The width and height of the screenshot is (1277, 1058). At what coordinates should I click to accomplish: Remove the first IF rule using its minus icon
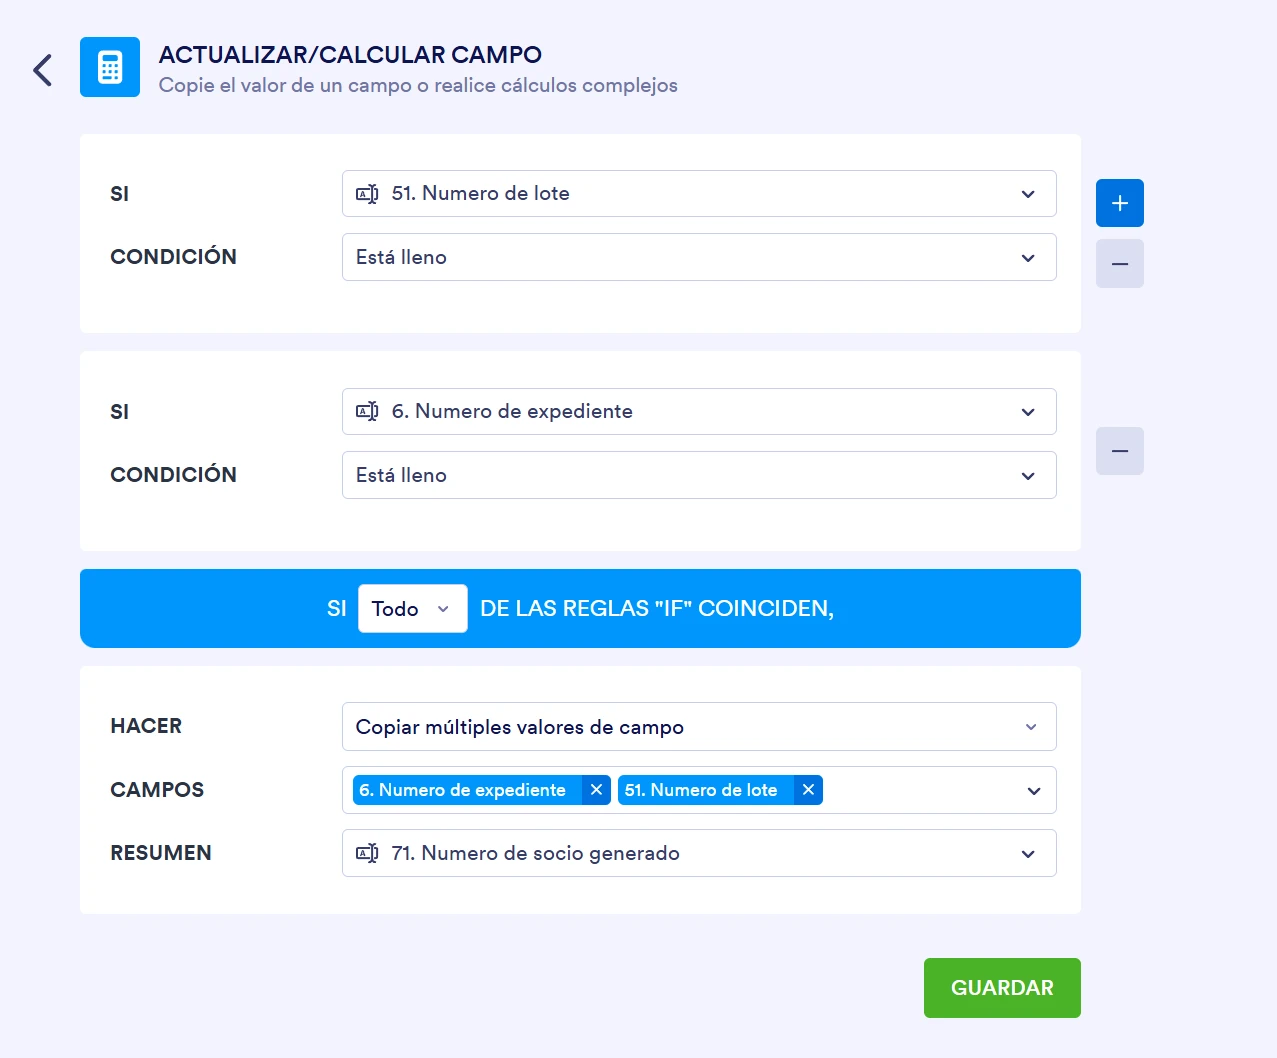(x=1119, y=263)
